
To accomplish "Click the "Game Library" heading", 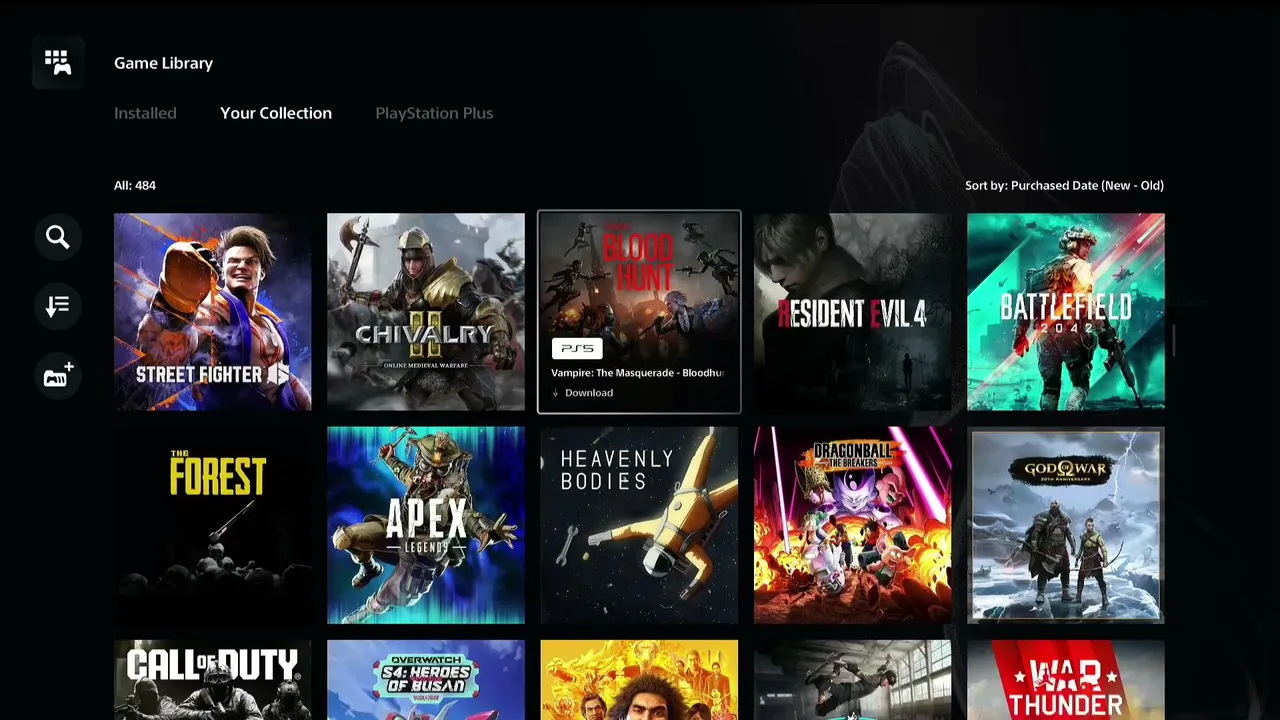I will [163, 63].
